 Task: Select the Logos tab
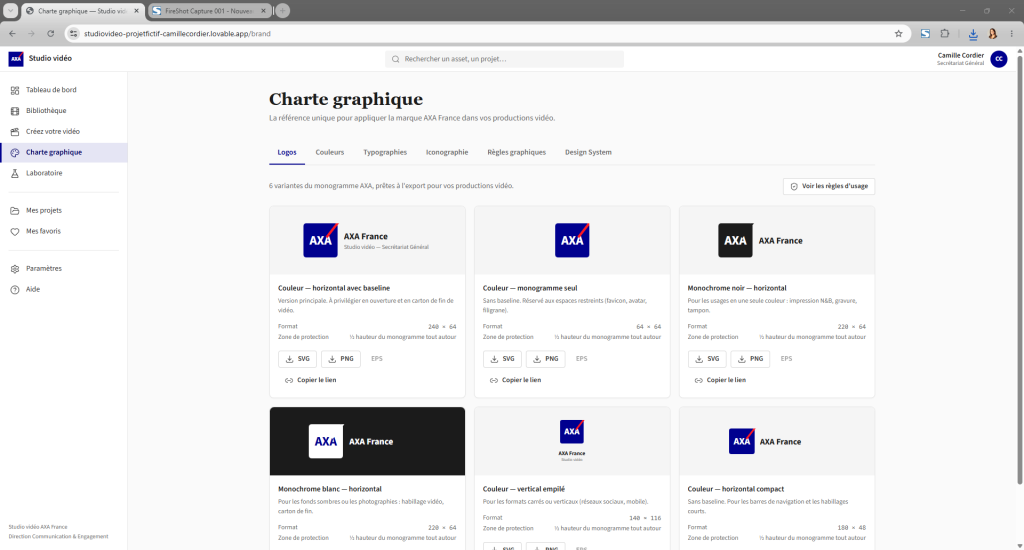[x=287, y=152]
